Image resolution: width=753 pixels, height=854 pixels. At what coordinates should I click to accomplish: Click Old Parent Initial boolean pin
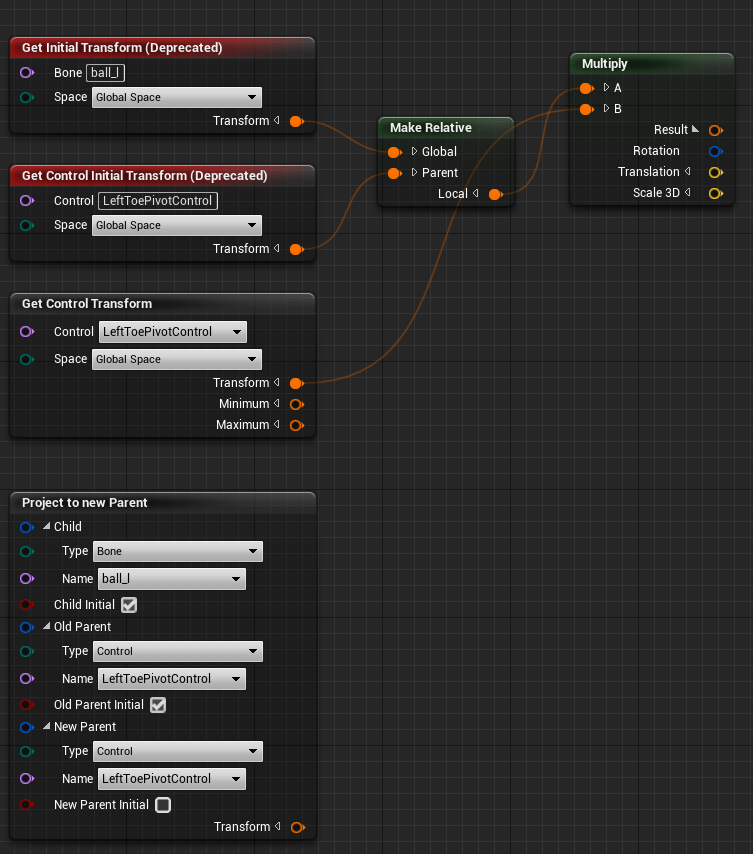click(x=27, y=705)
